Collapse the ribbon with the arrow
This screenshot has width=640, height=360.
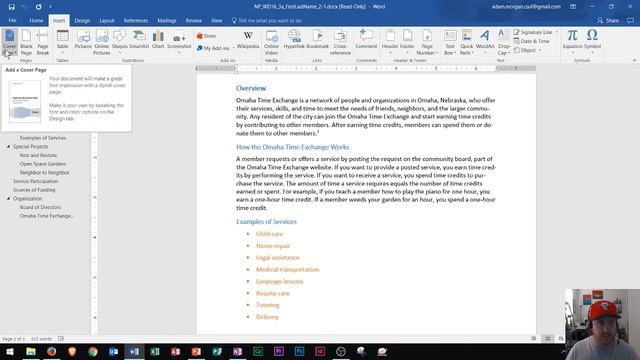click(x=634, y=60)
